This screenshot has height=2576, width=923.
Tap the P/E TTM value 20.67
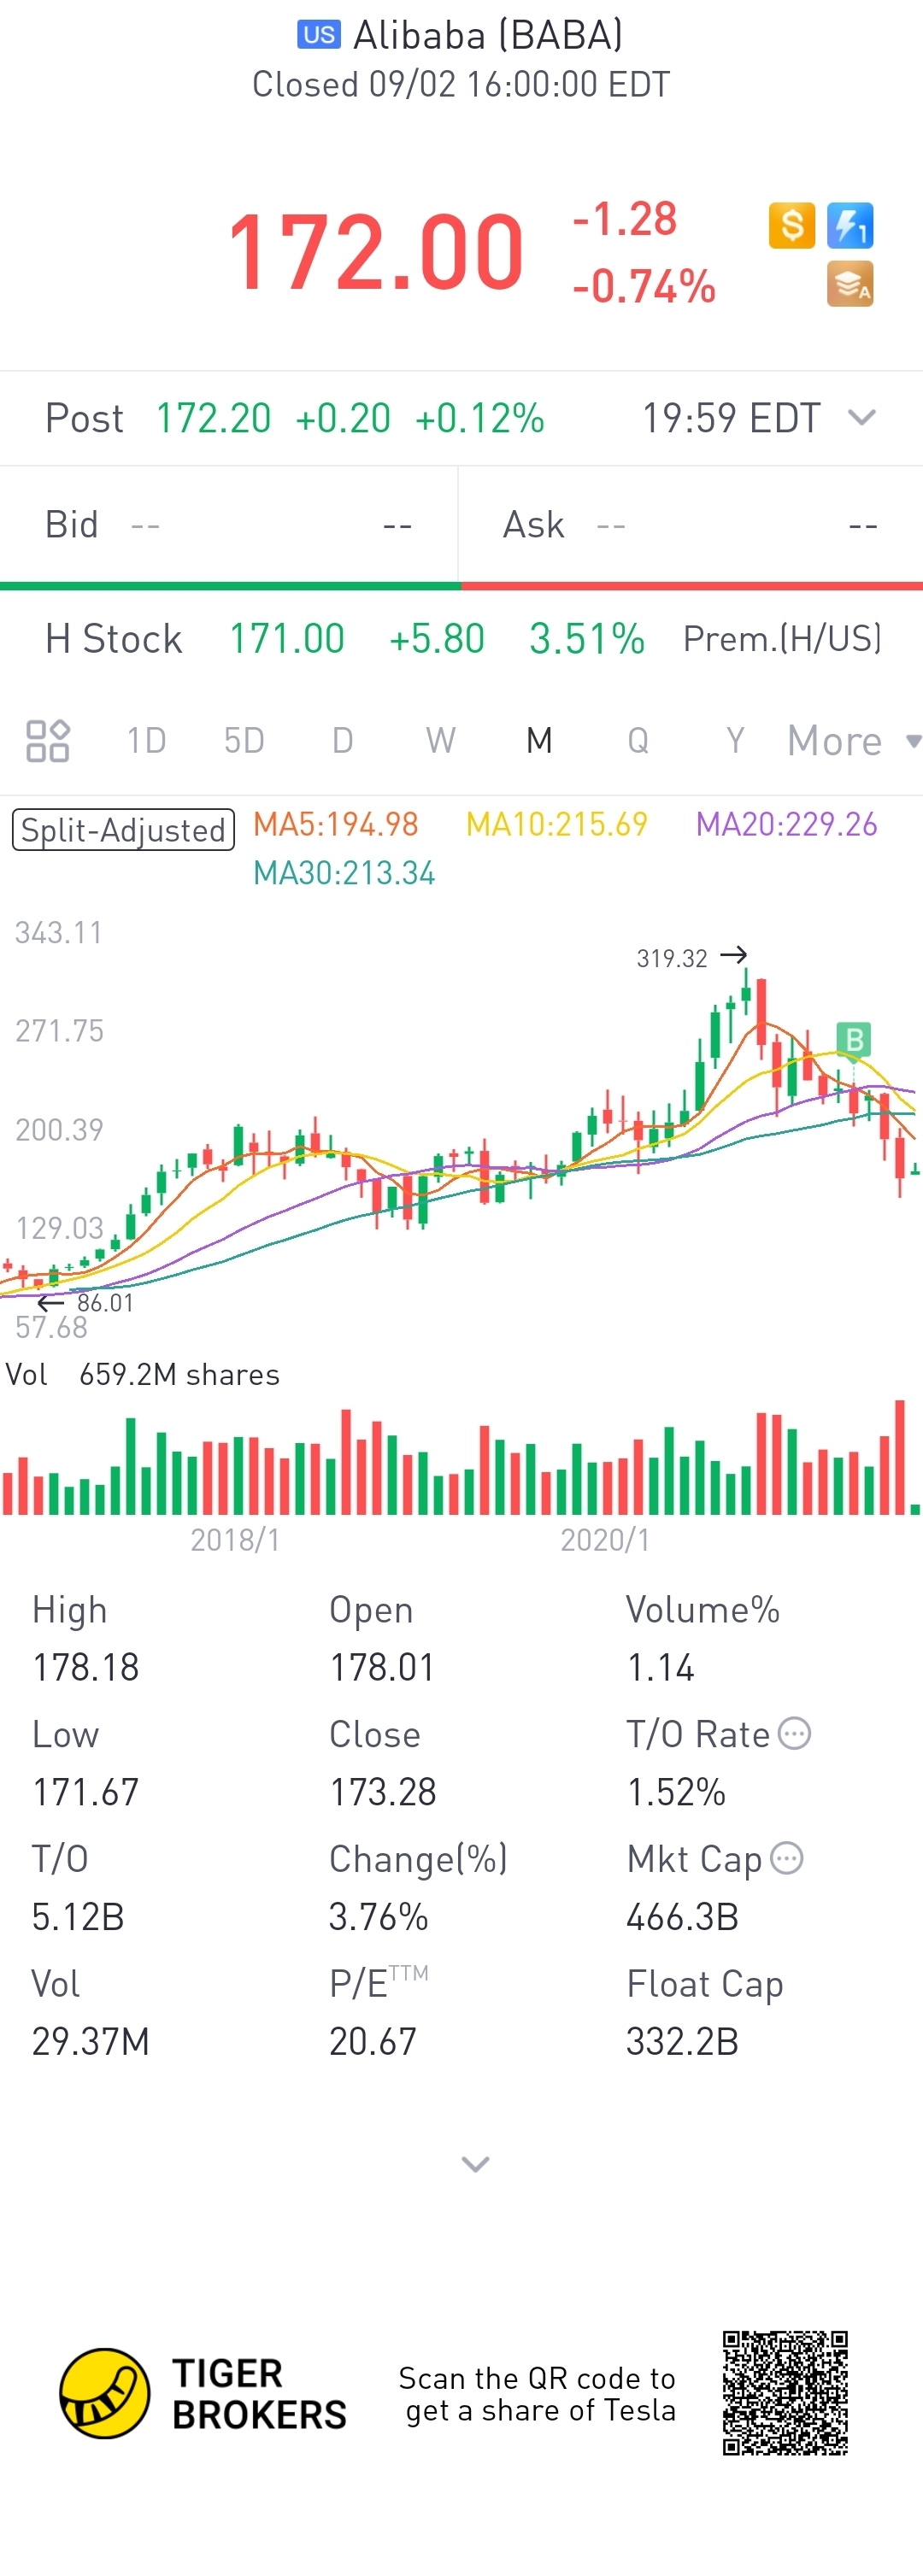(372, 2041)
